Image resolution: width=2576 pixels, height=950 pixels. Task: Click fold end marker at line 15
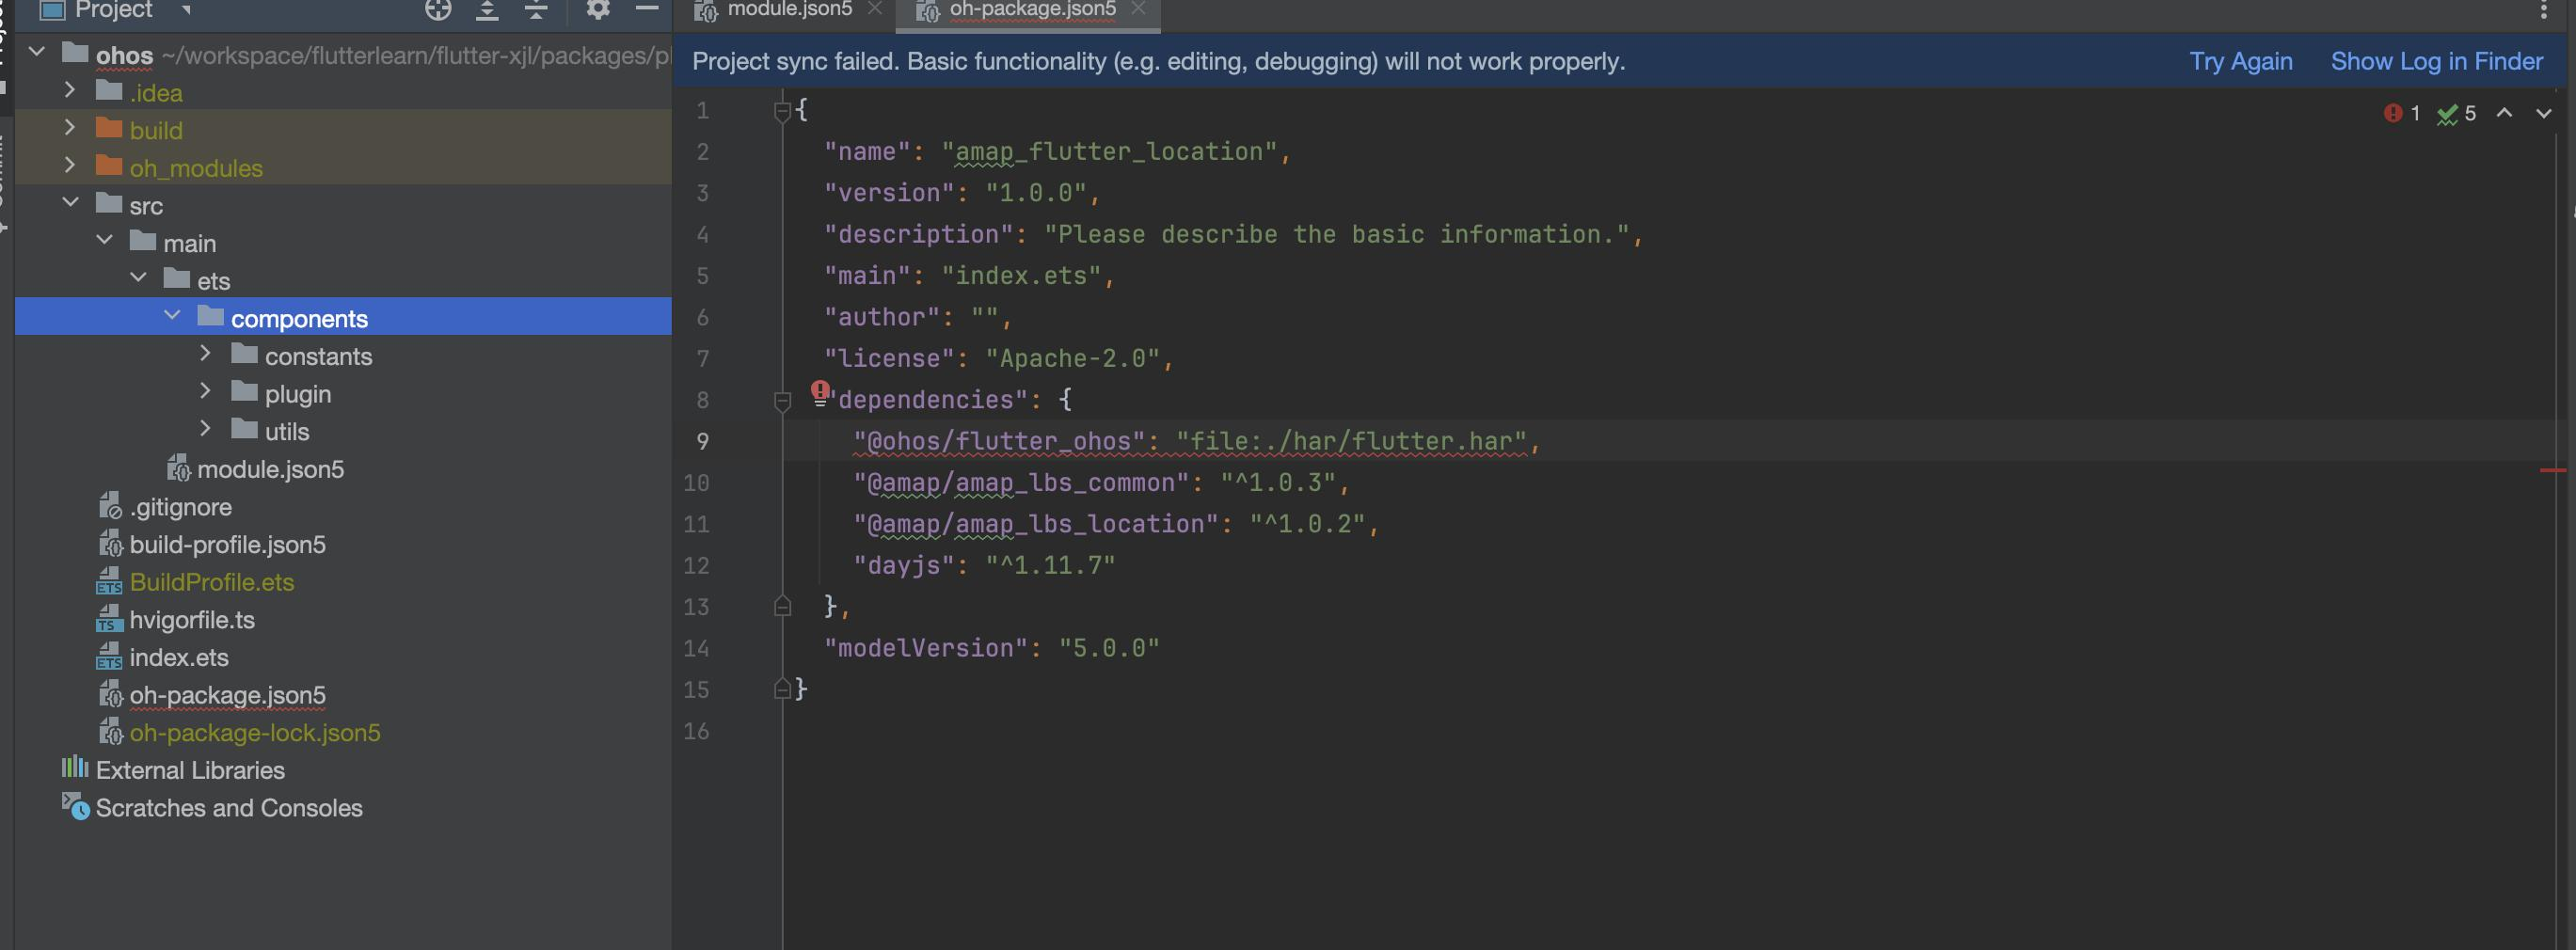click(x=783, y=689)
